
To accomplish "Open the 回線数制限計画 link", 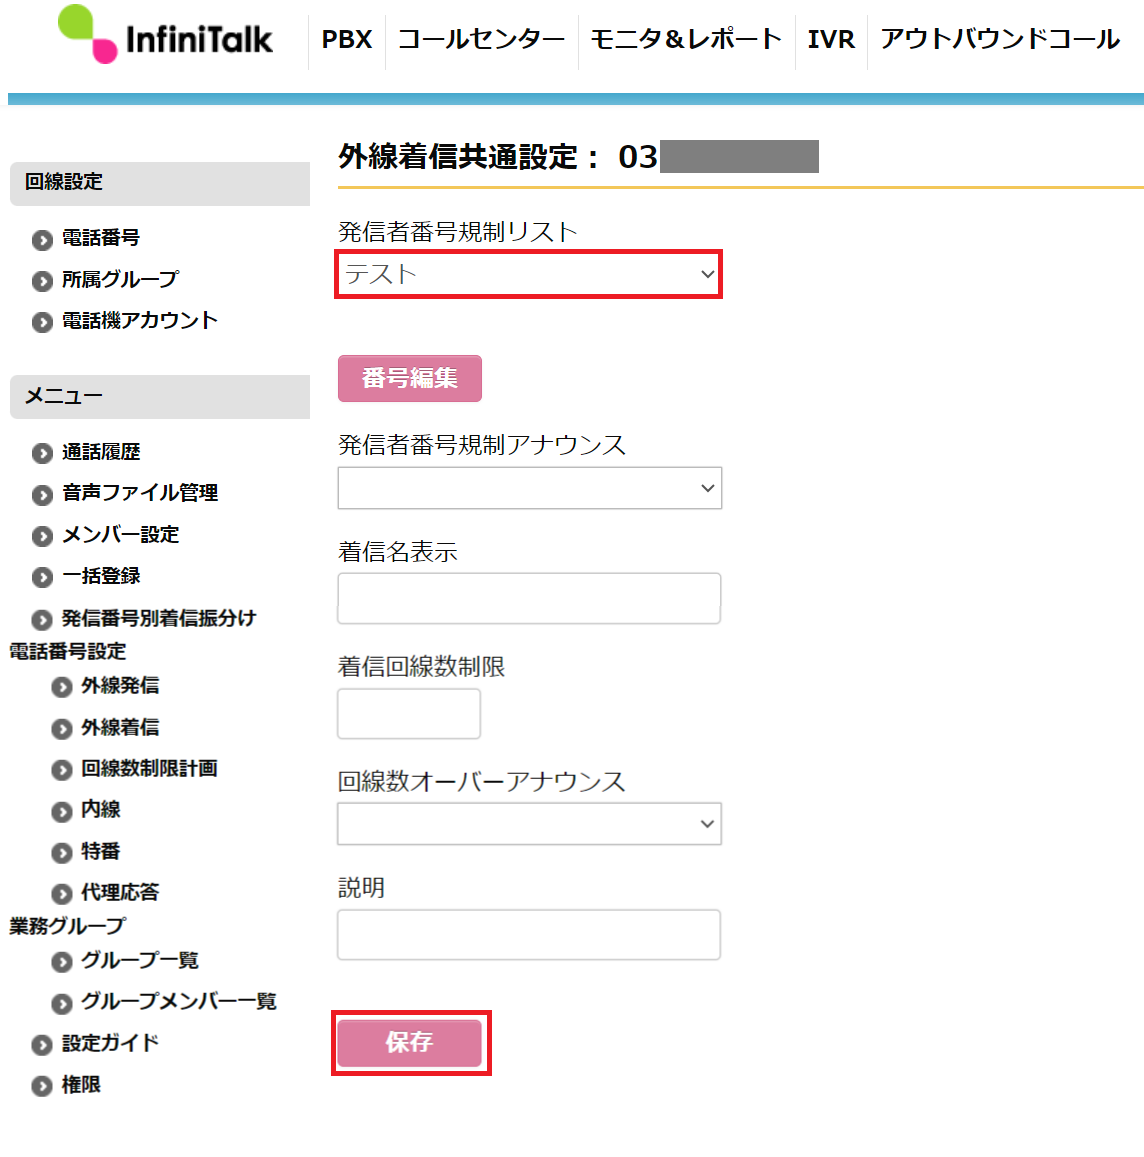I will pos(149,769).
